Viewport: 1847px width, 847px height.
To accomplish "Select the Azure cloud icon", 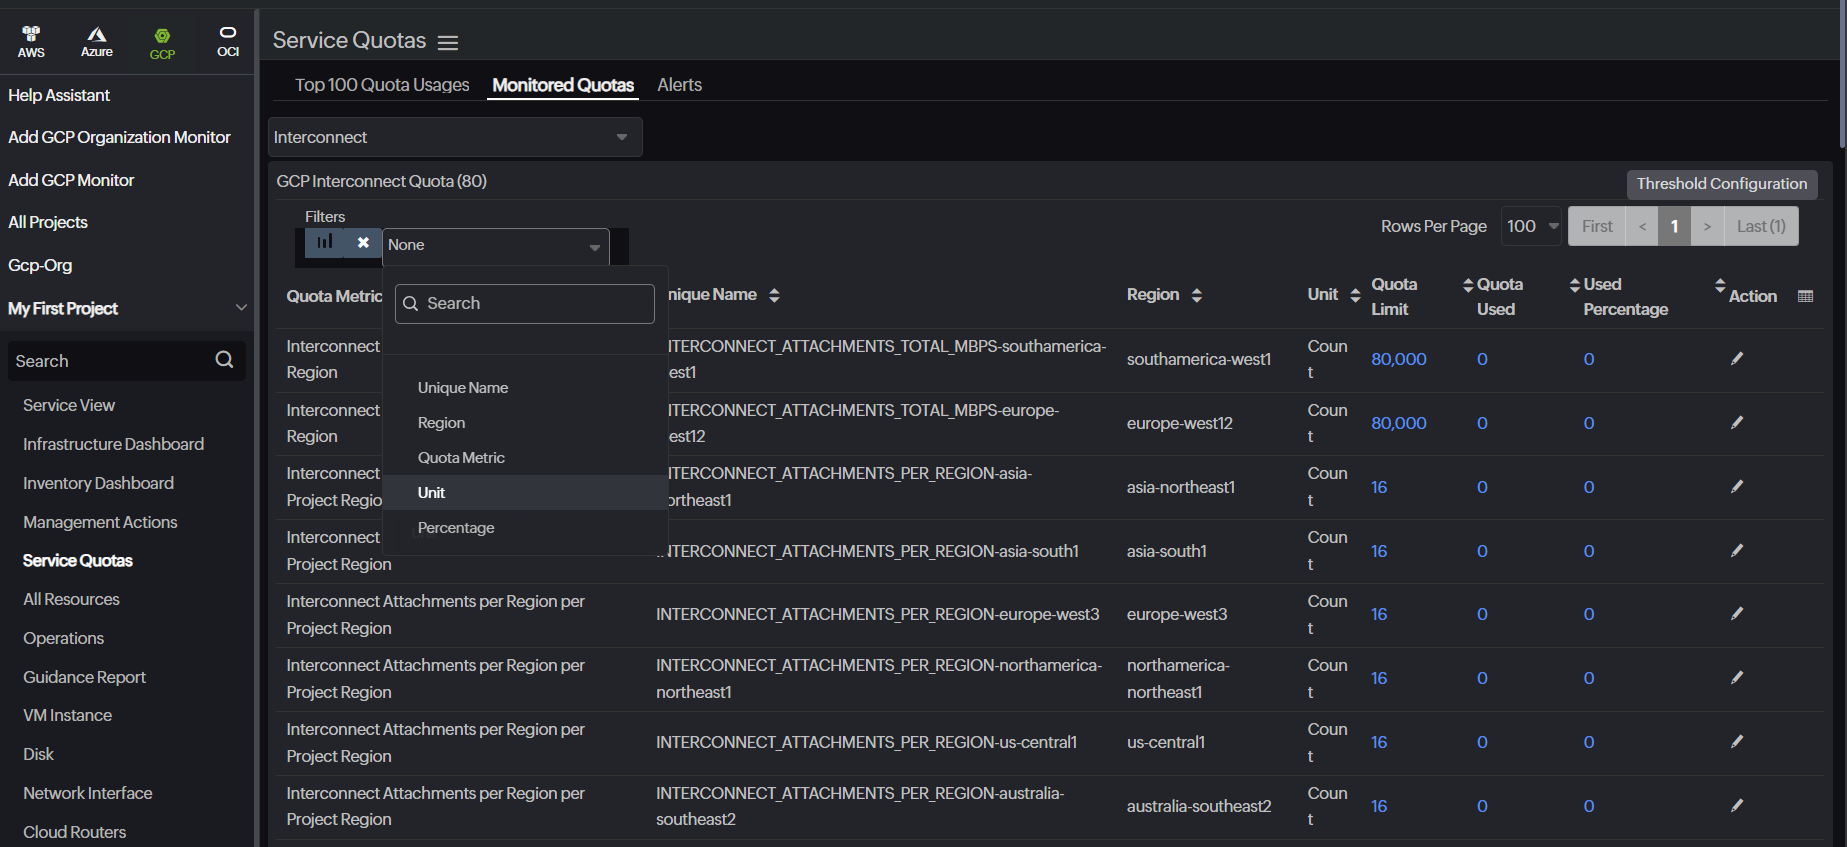I will coord(97,41).
